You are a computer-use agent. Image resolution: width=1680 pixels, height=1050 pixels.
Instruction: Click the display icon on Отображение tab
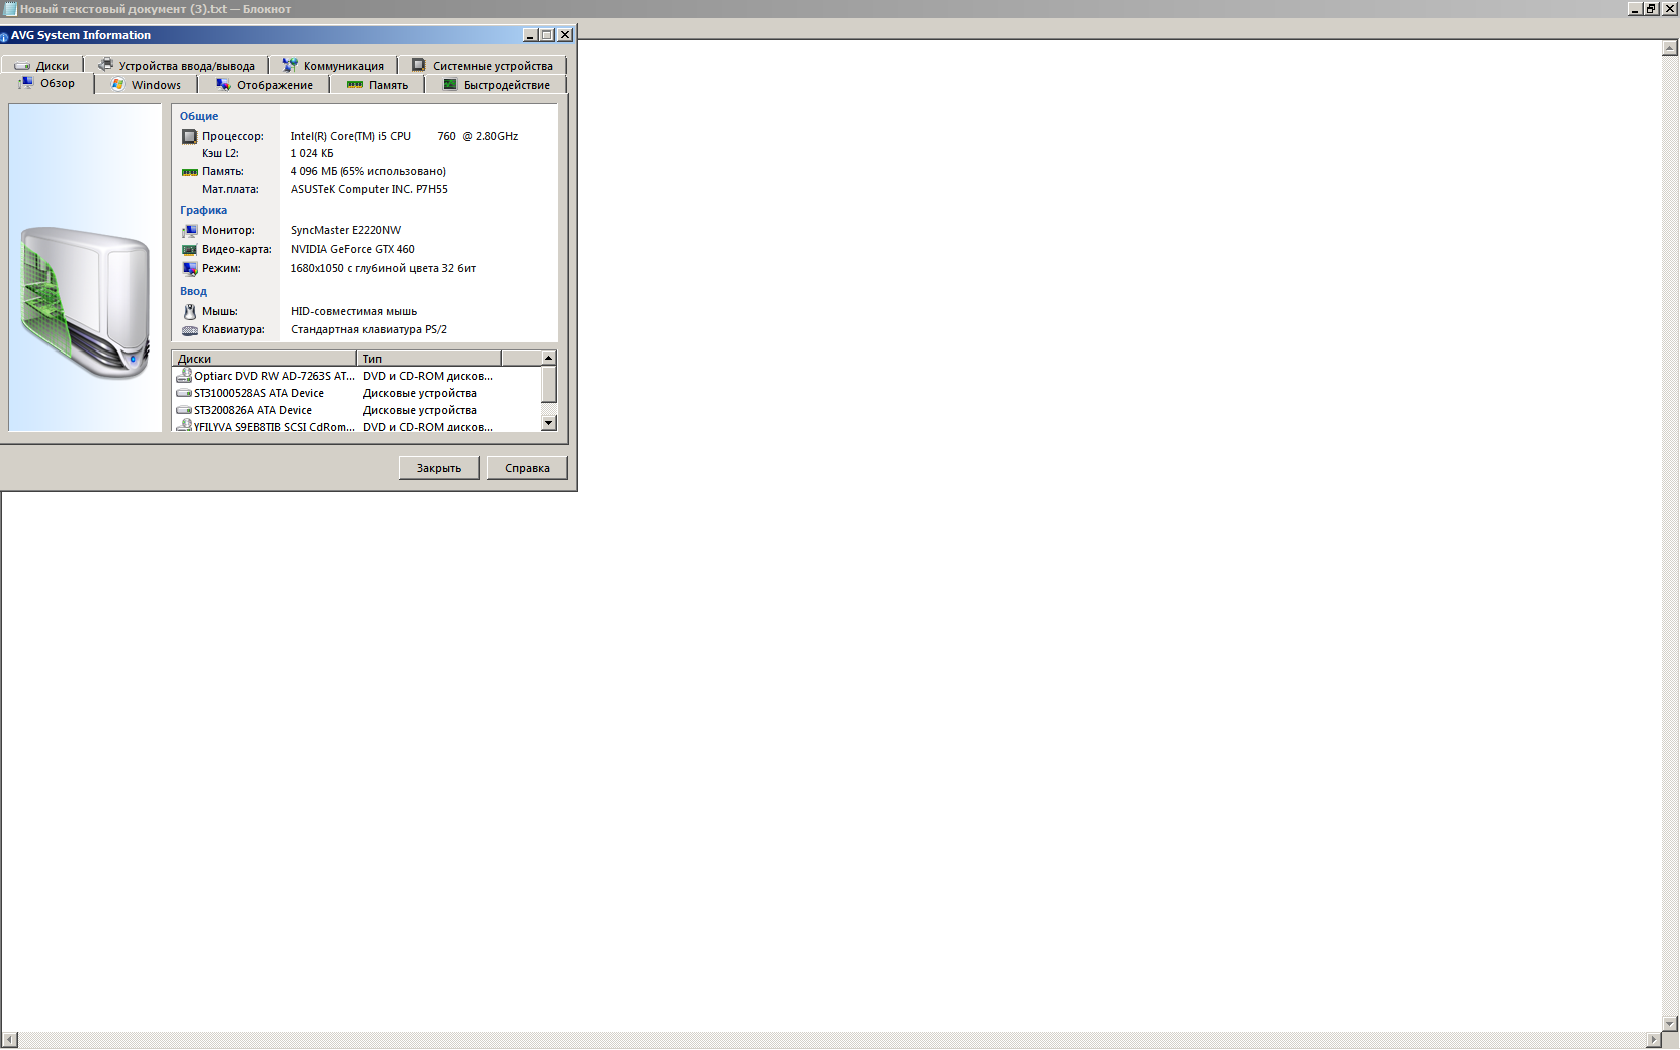pos(223,84)
